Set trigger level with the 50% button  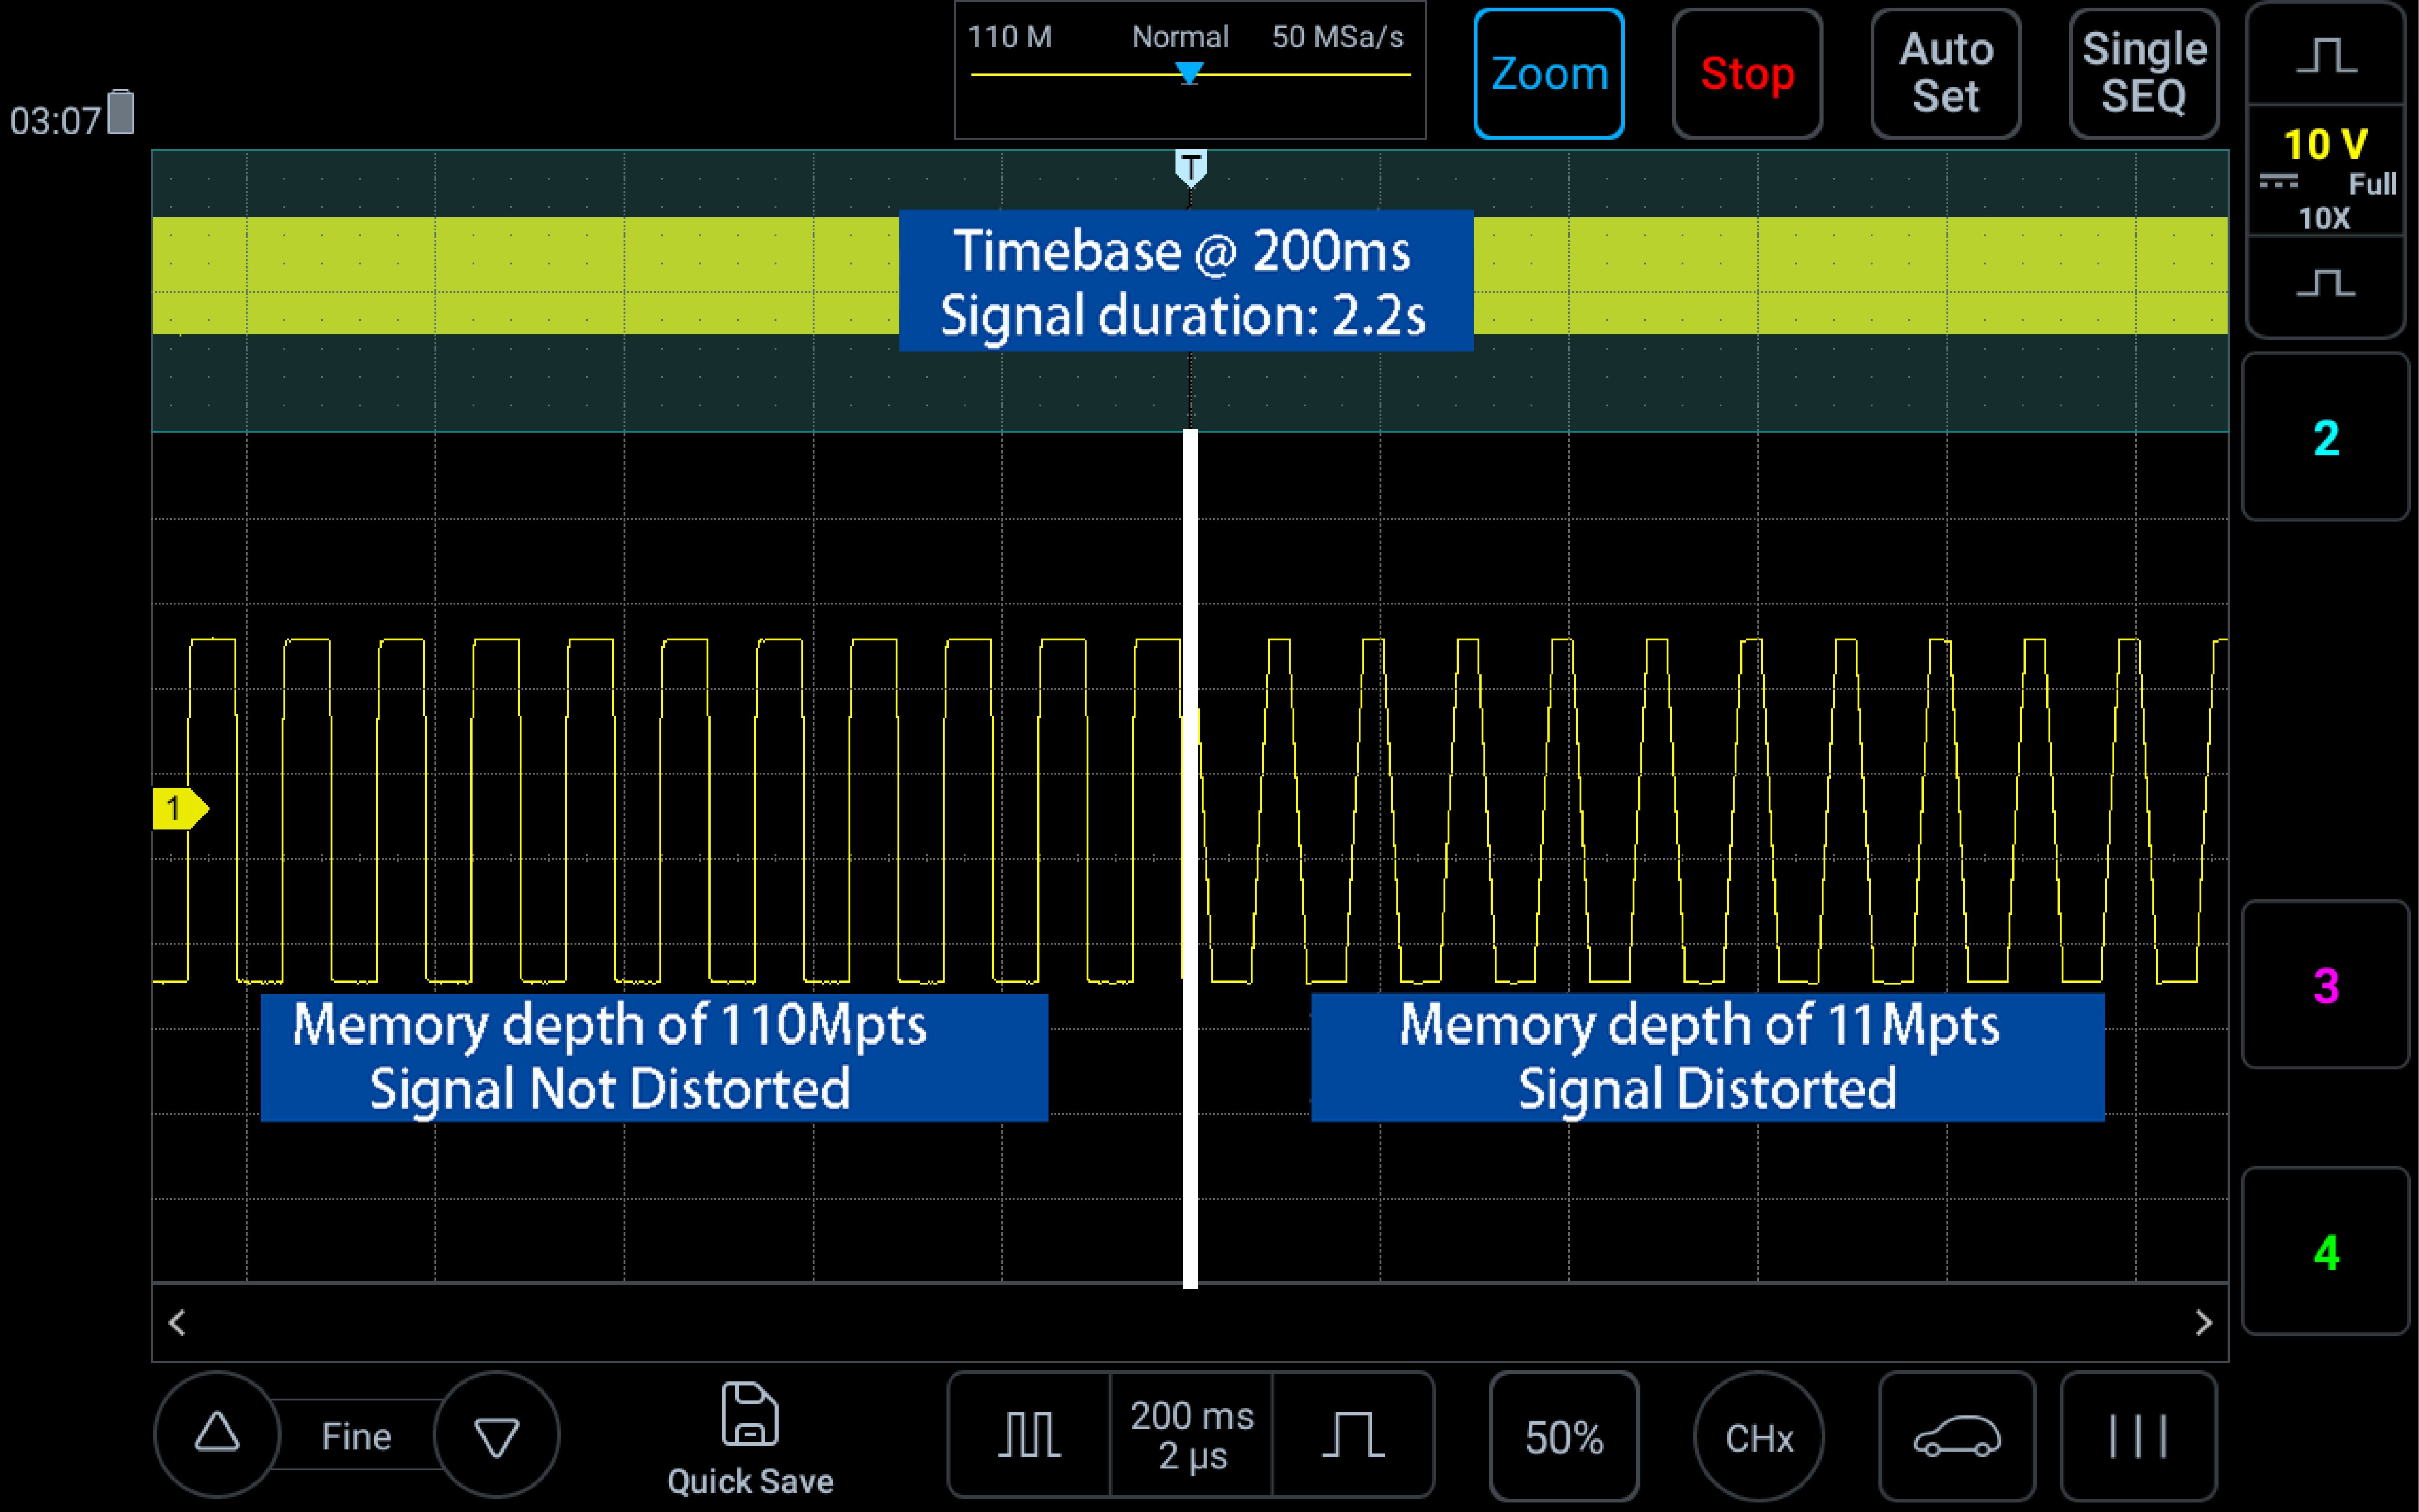coord(1564,1437)
